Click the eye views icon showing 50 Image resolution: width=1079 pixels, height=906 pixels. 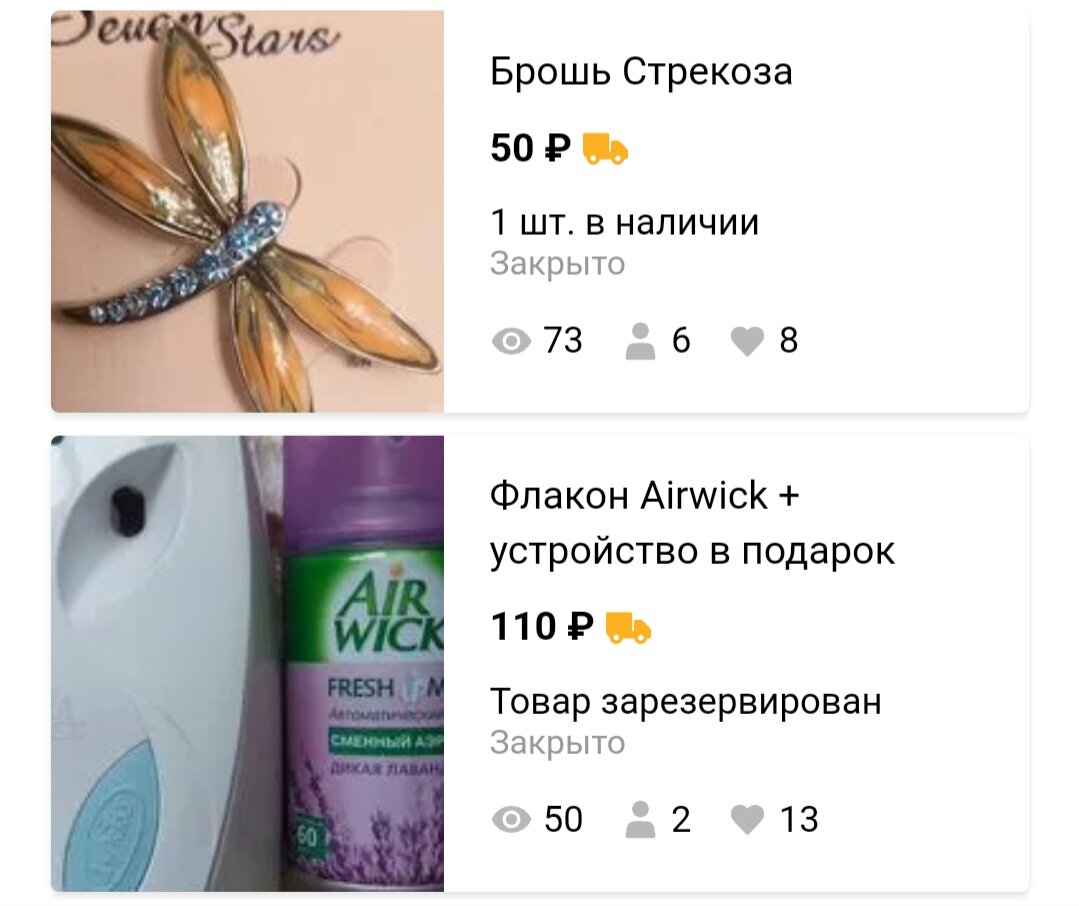point(511,819)
